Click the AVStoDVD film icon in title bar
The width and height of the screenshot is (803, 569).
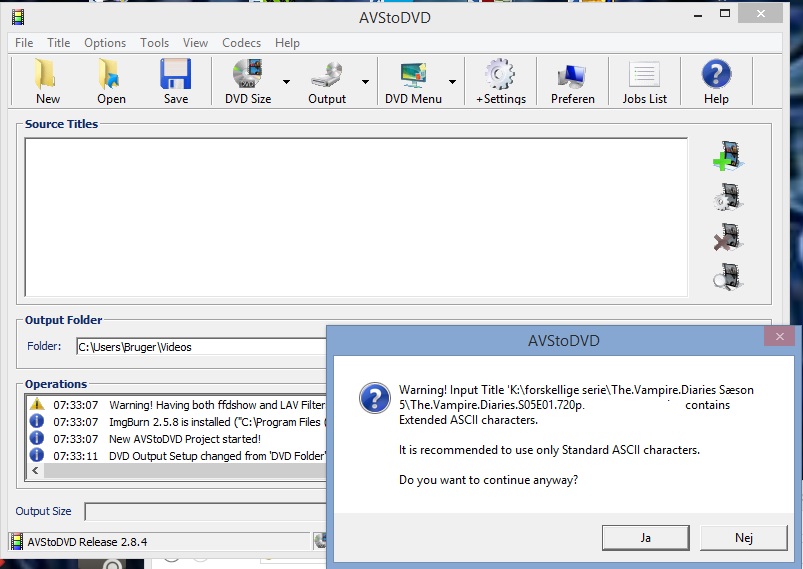pyautogui.click(x=17, y=17)
